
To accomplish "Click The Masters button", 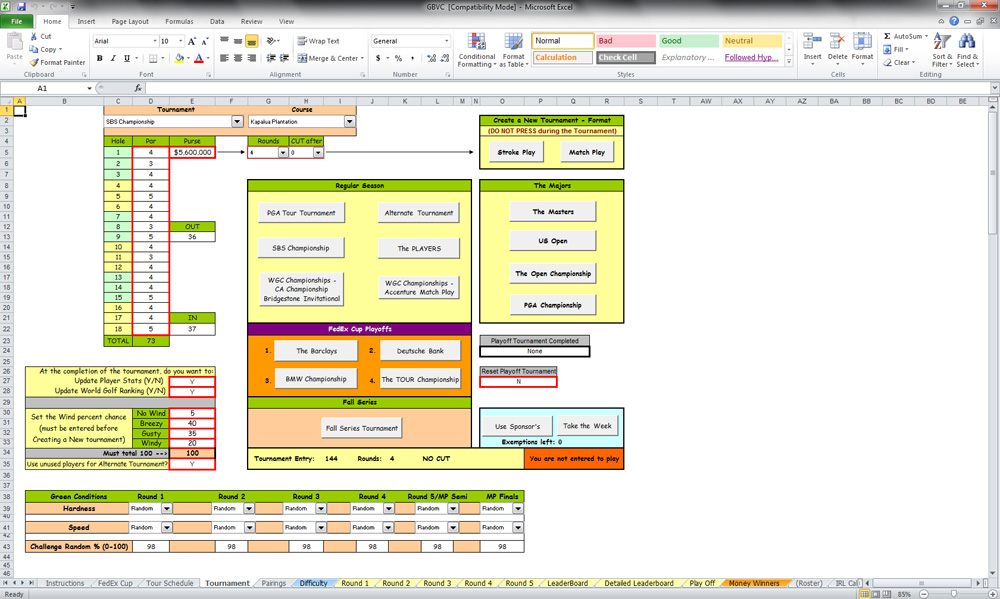I will (x=553, y=211).
